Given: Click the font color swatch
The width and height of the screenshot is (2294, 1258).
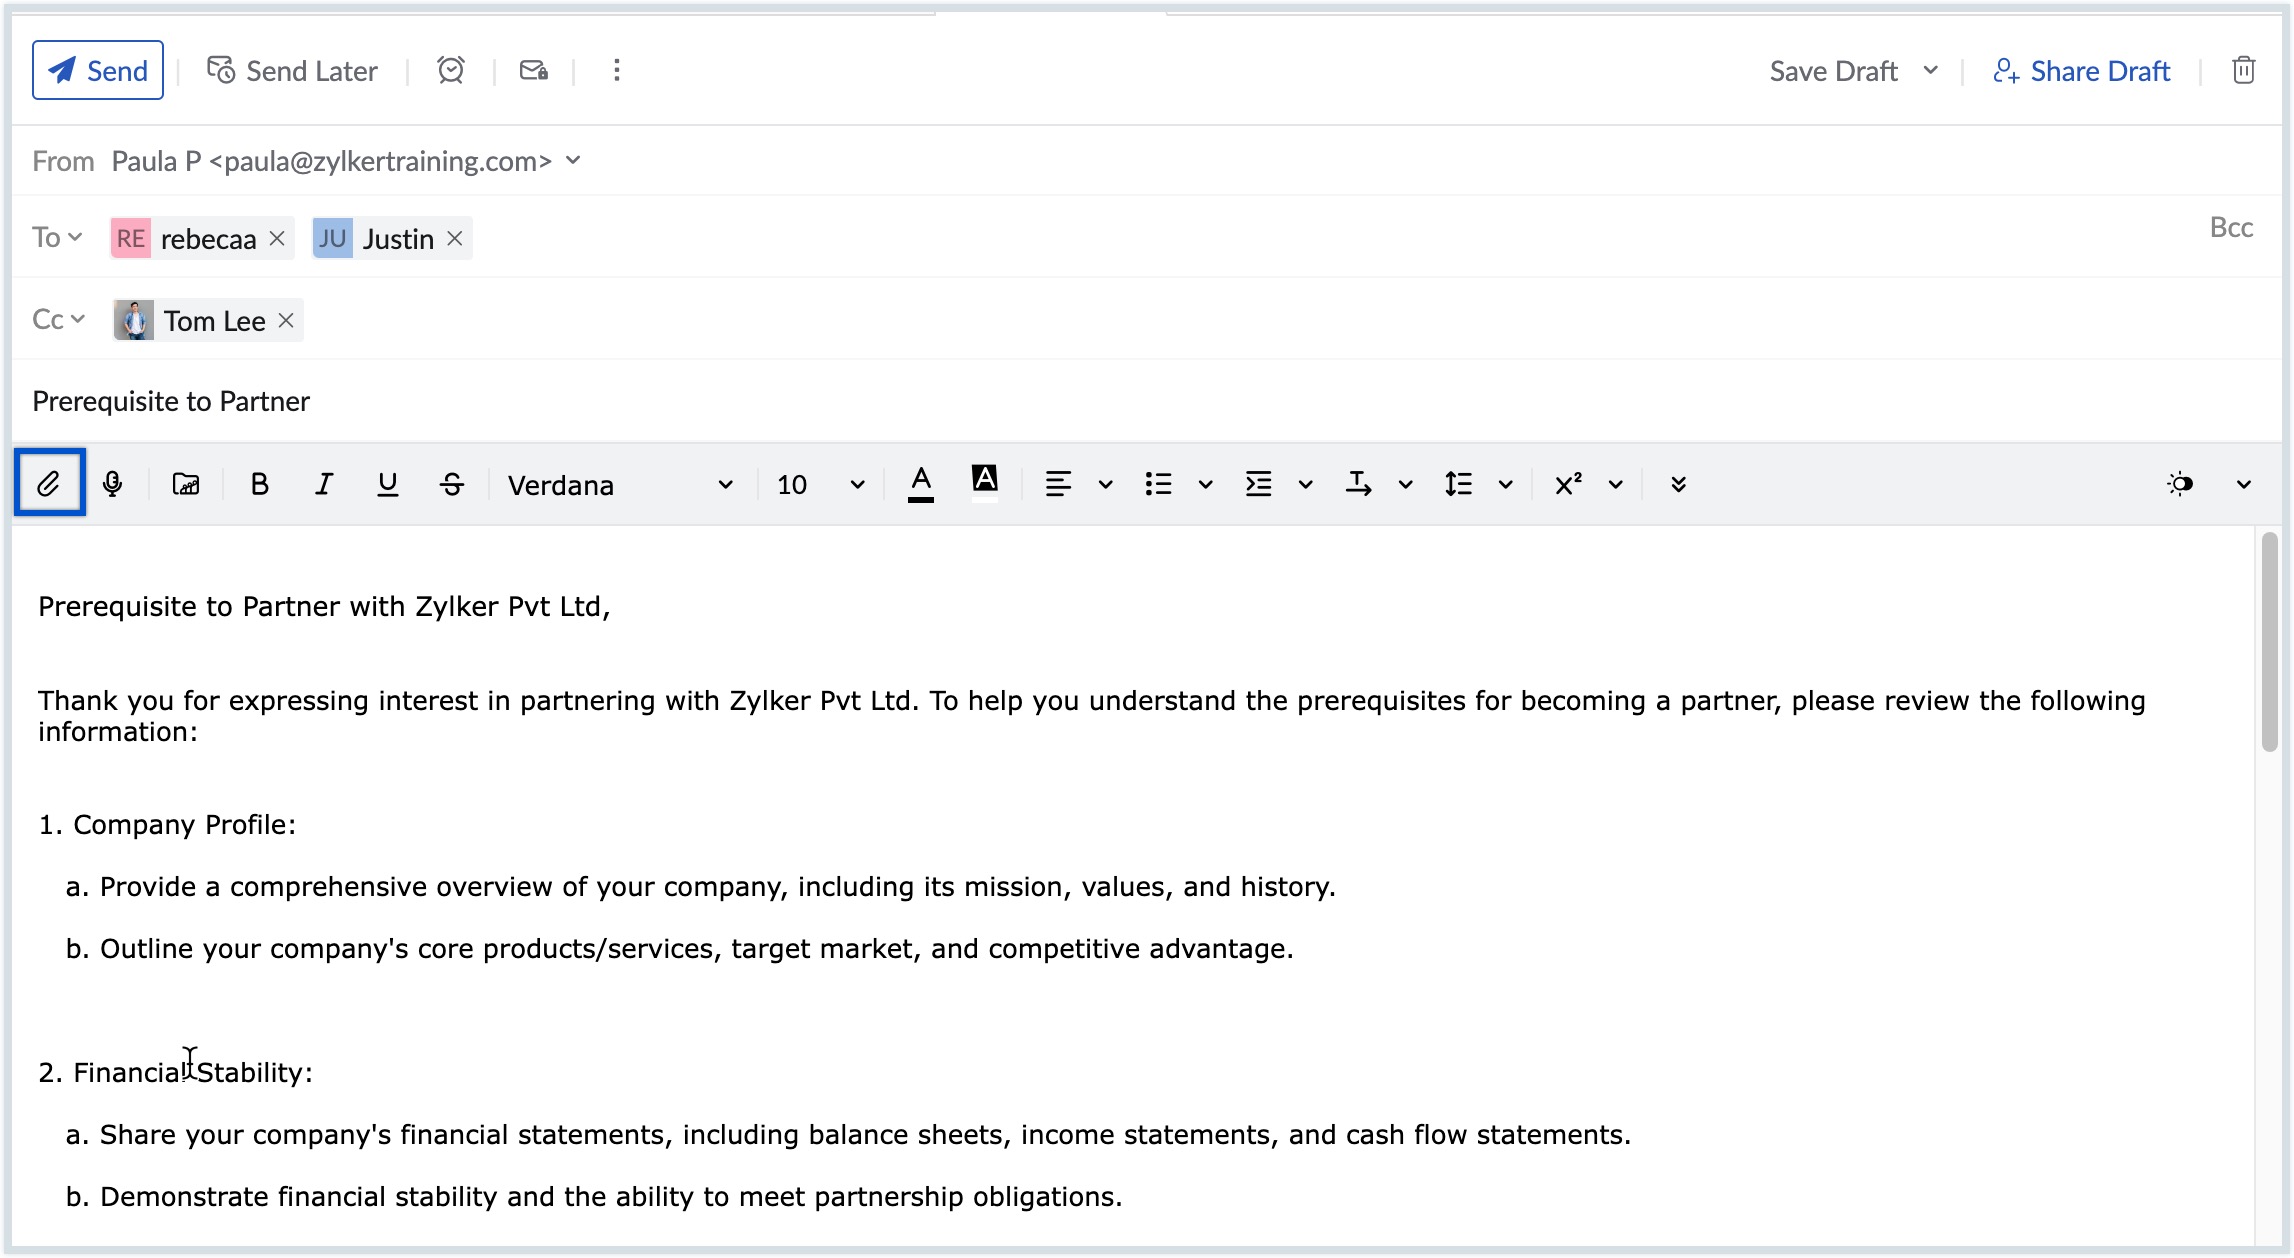Looking at the screenshot, I should click(920, 483).
